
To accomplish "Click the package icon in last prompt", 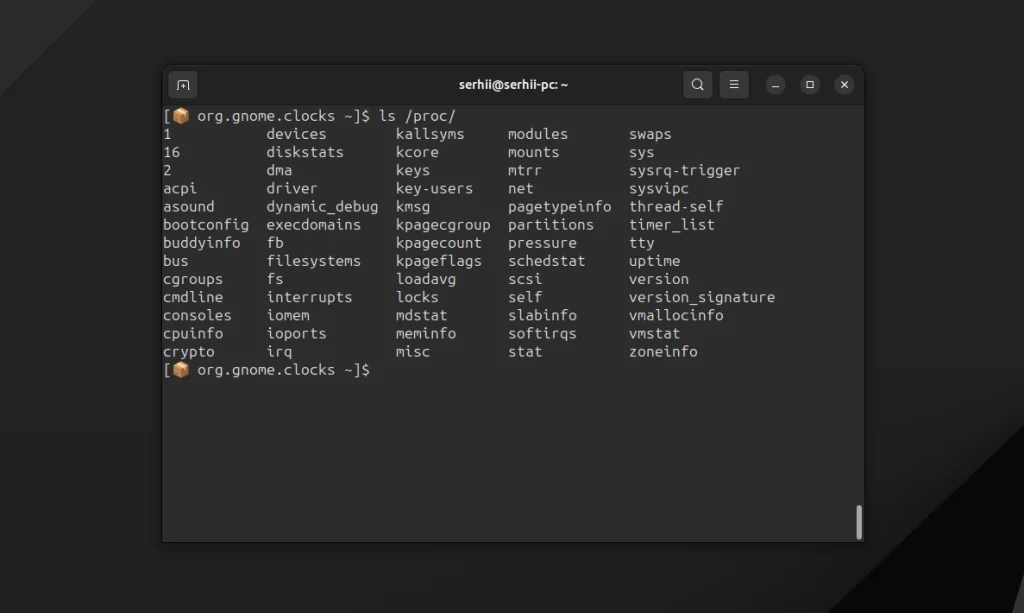I will pyautogui.click(x=181, y=370).
